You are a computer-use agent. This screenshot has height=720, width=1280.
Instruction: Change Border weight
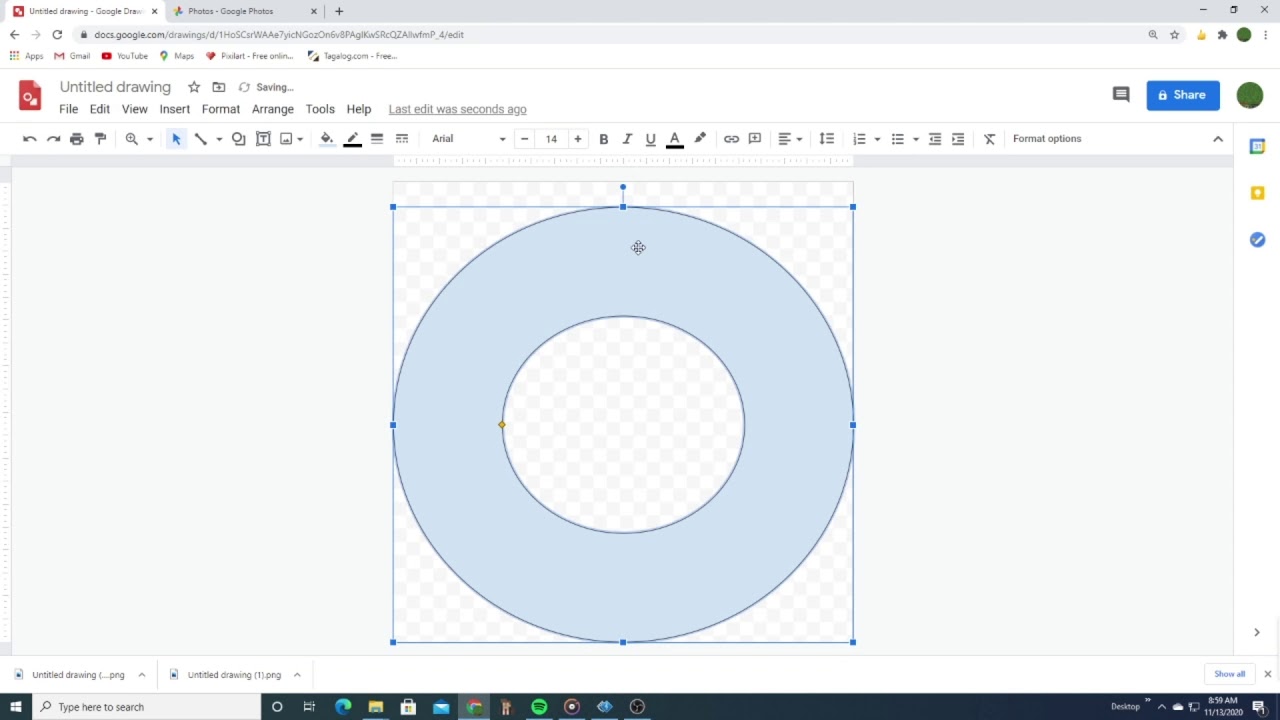click(377, 139)
